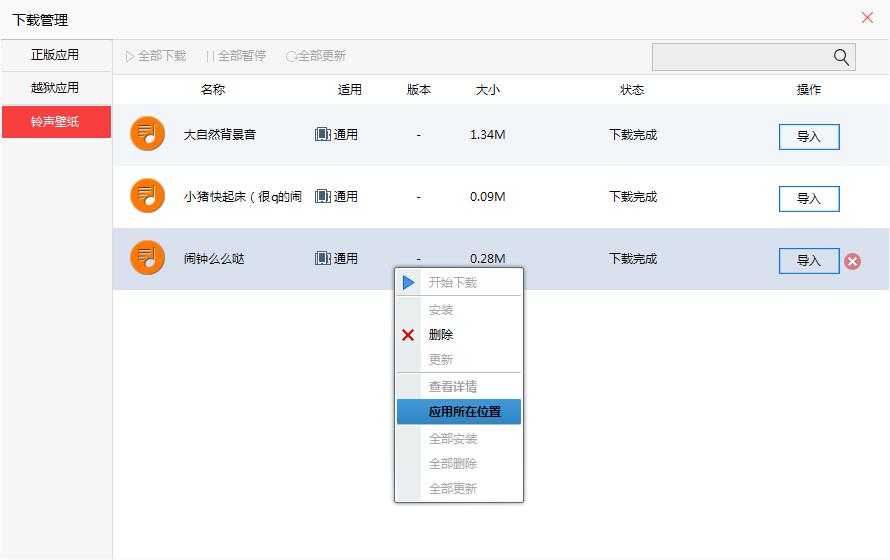Open the 正版应用 tab
890x560 pixels.
(x=55, y=55)
